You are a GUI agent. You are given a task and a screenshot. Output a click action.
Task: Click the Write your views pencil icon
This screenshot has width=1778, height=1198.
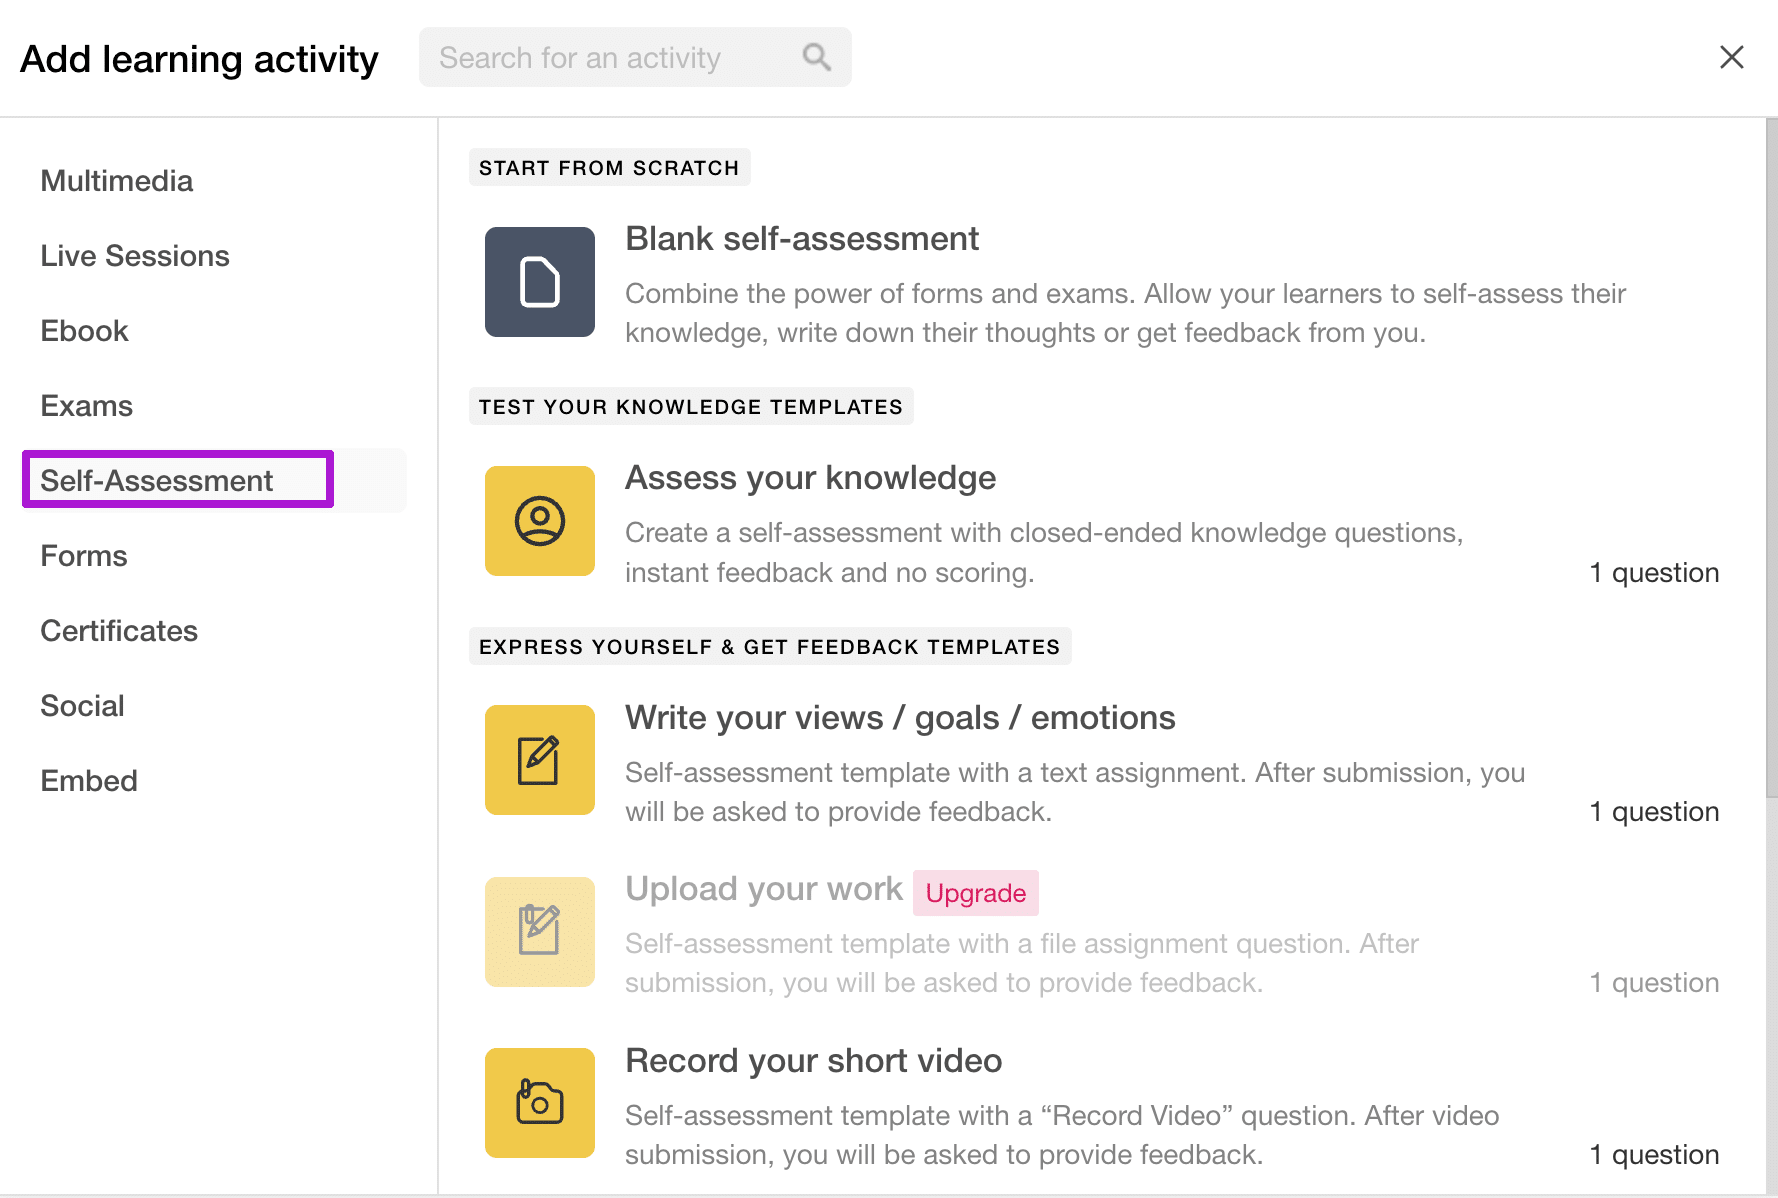[x=540, y=760]
